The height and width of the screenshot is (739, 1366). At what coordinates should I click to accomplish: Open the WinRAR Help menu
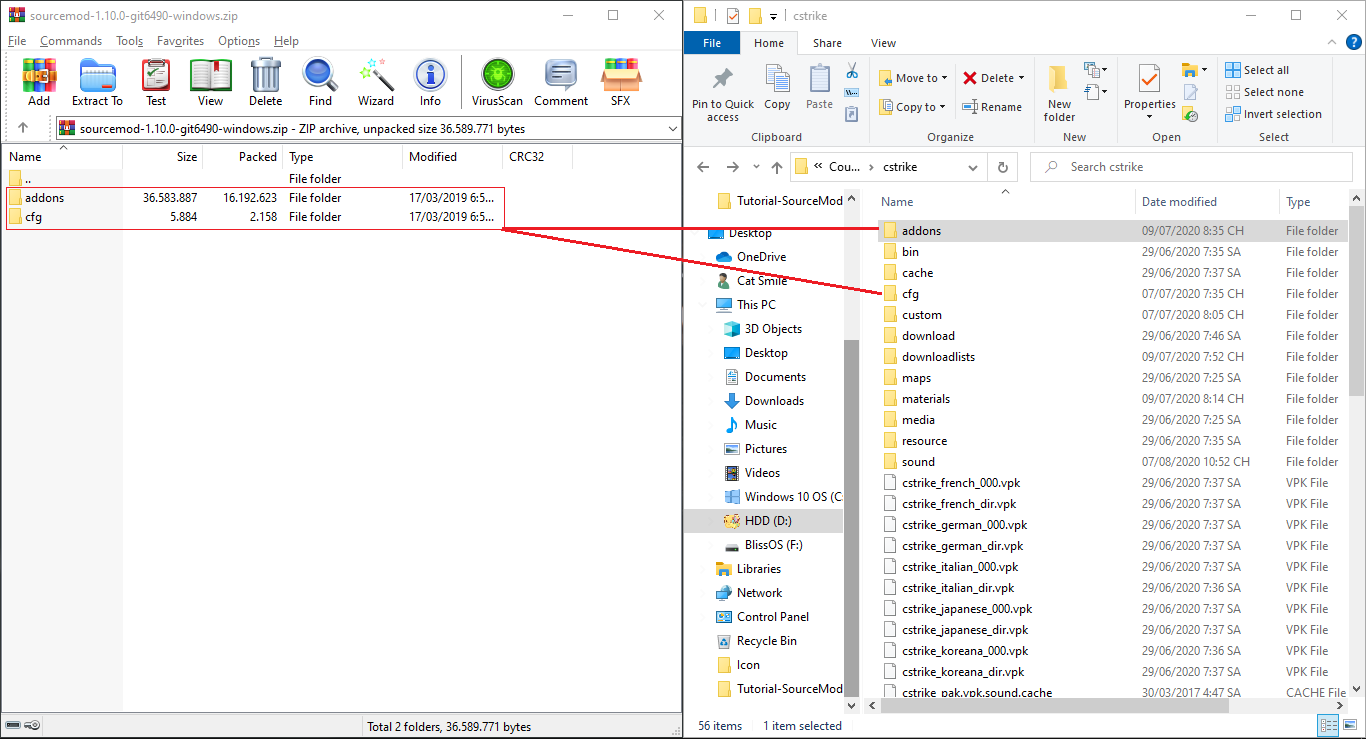[286, 41]
